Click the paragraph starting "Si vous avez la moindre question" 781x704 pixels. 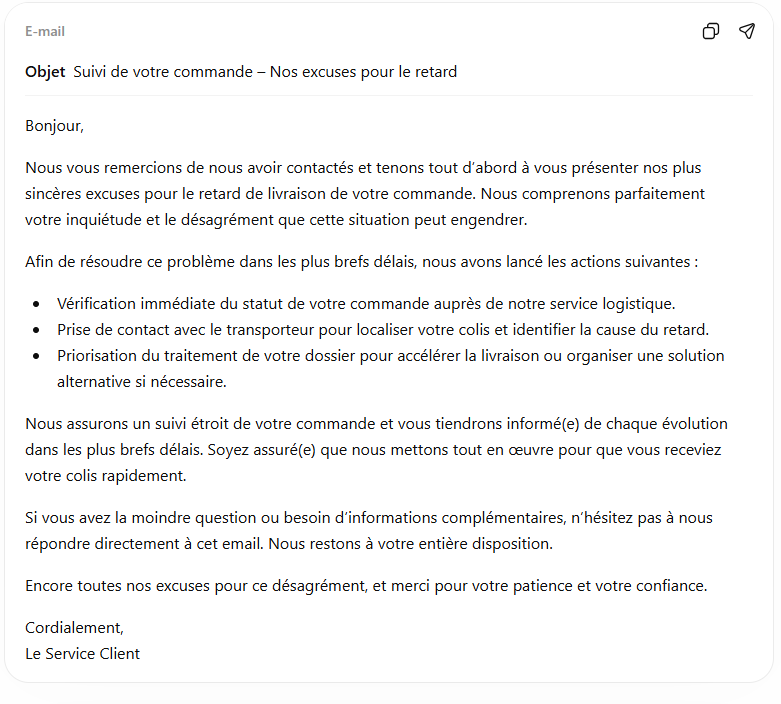coord(368,531)
